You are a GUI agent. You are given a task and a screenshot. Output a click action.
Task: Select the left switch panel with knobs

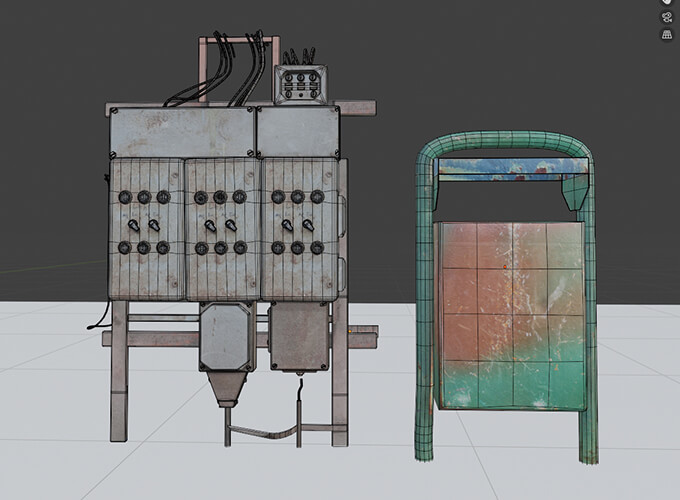tap(146, 228)
